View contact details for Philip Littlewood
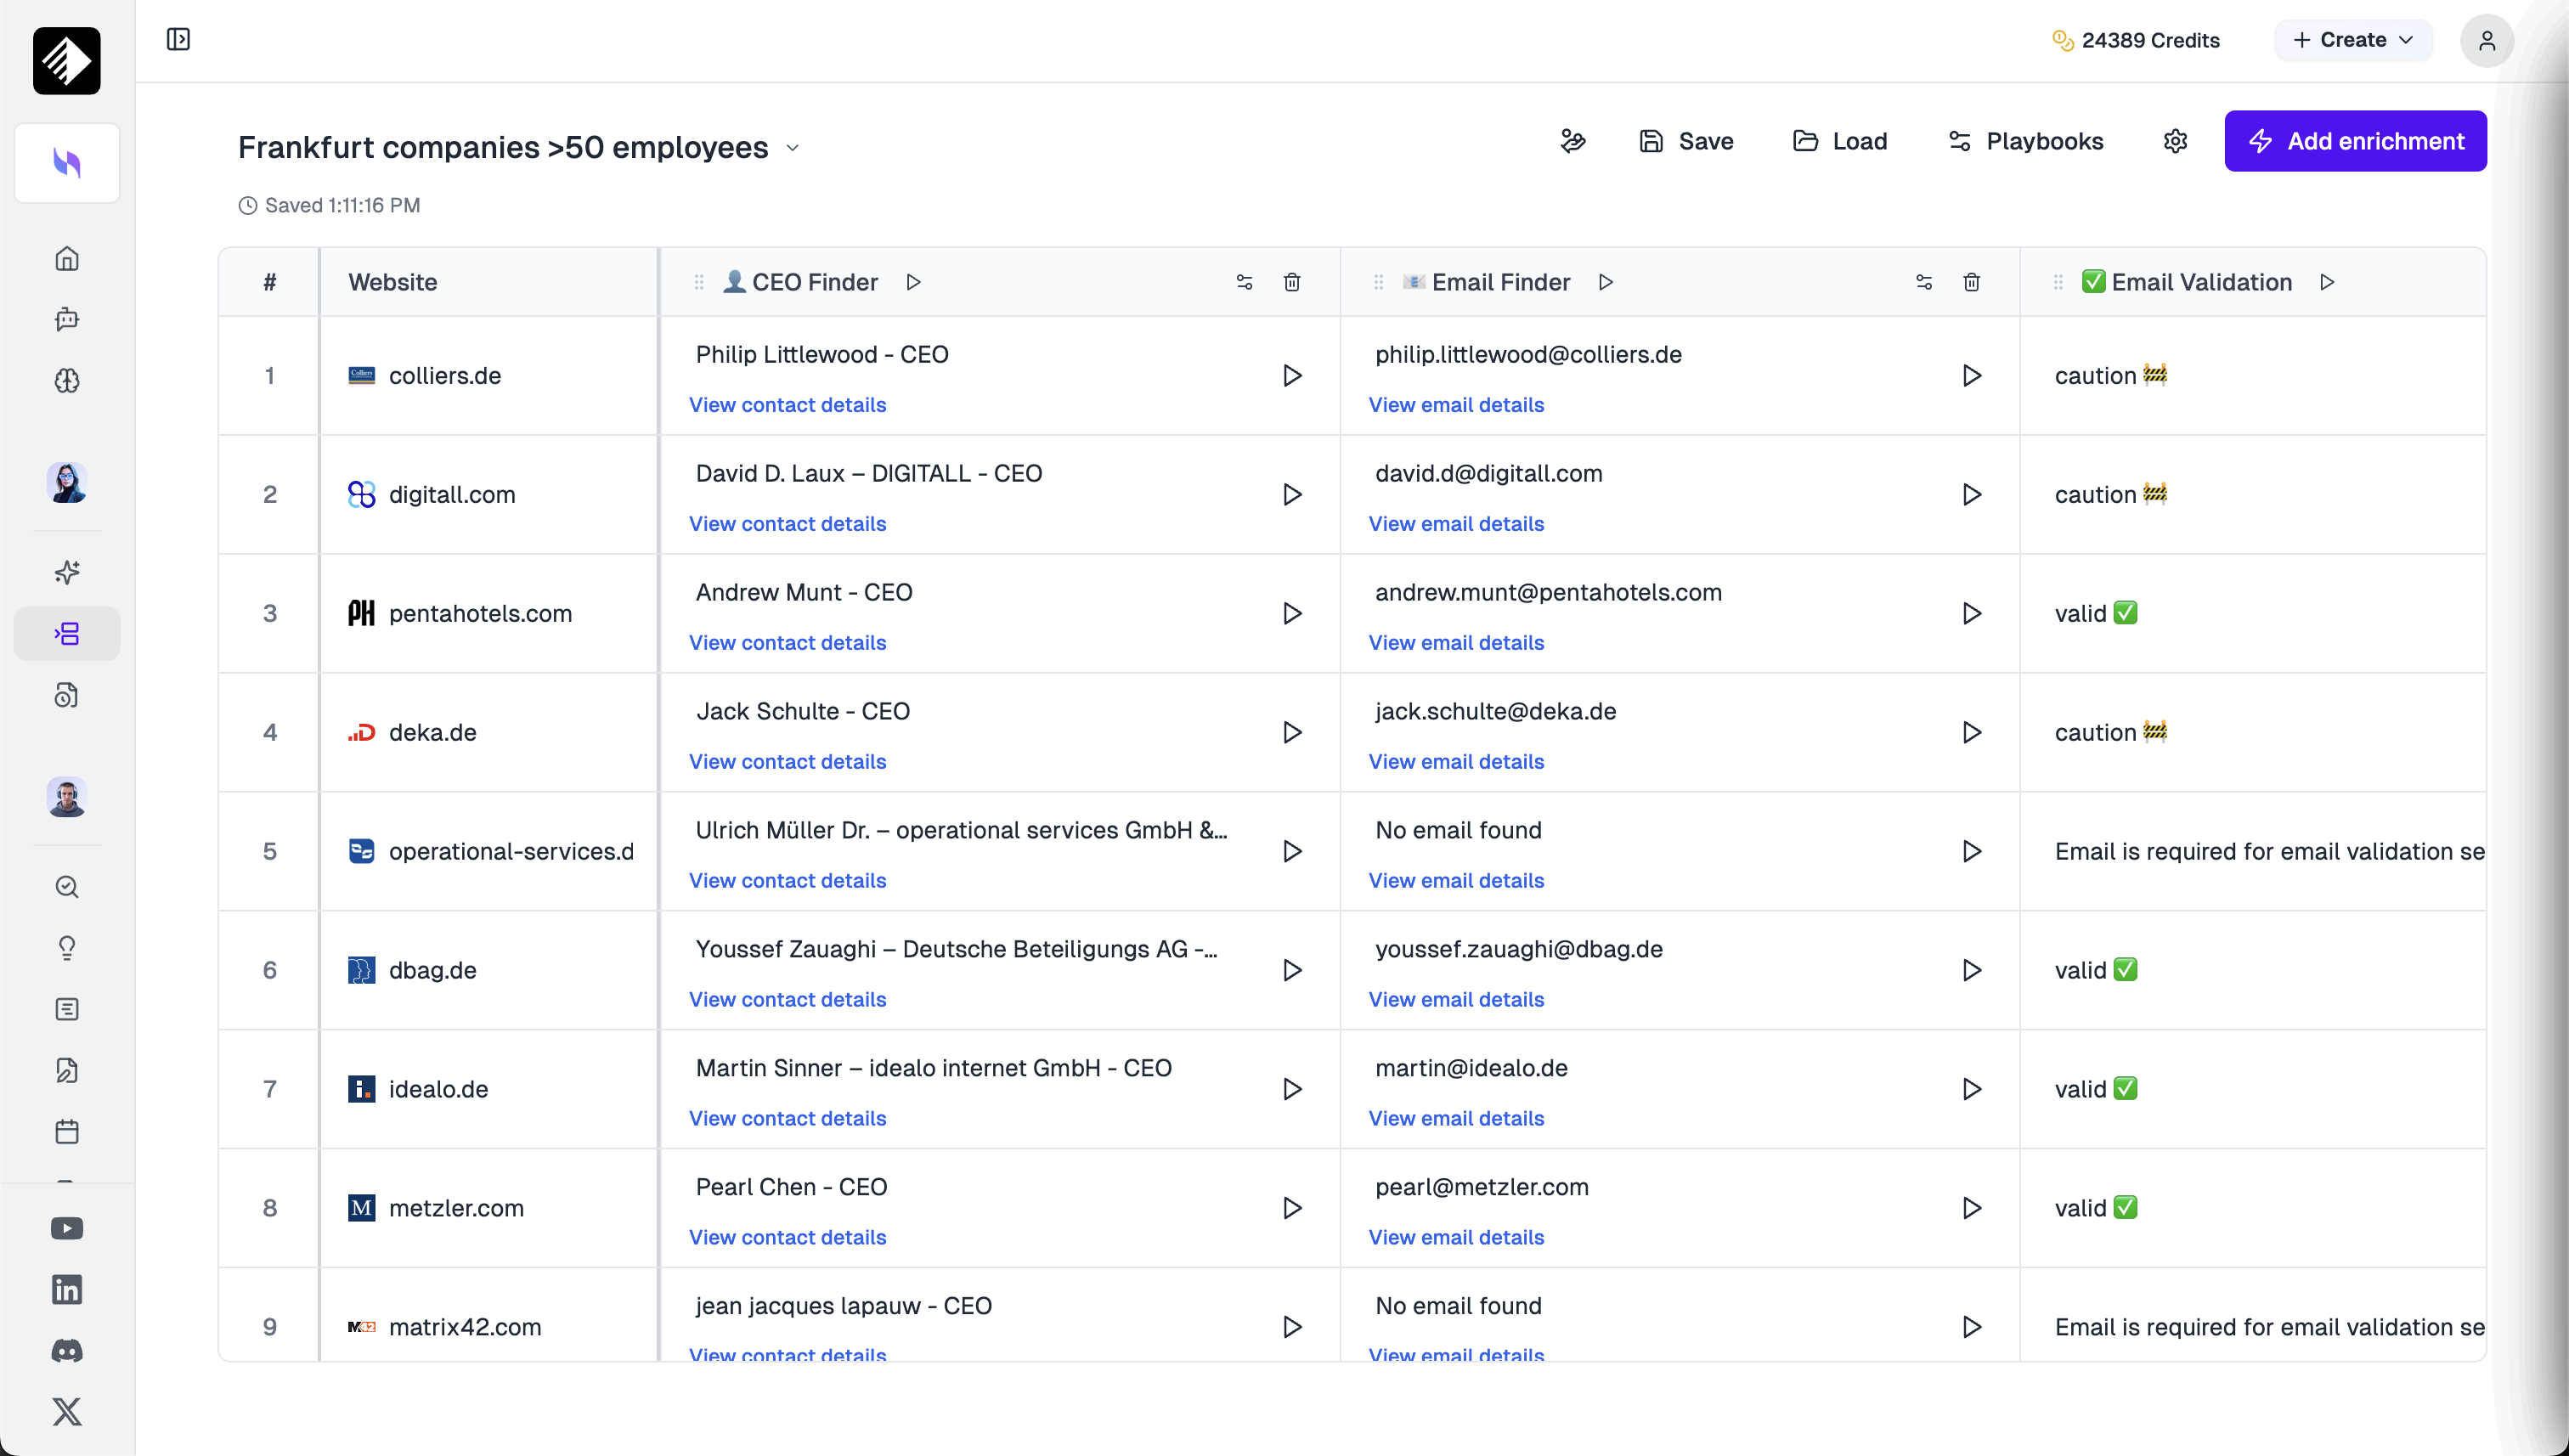The height and width of the screenshot is (1456, 2569). click(787, 405)
